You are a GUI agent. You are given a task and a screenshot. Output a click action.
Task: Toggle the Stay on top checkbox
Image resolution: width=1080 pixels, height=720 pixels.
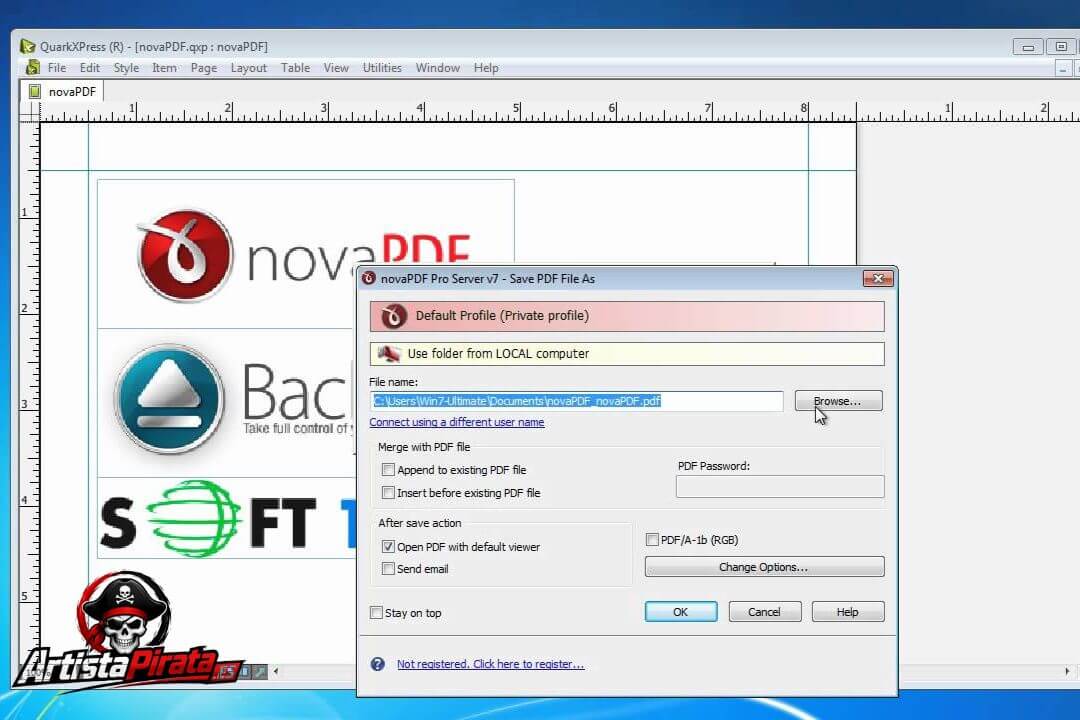pyautogui.click(x=376, y=613)
